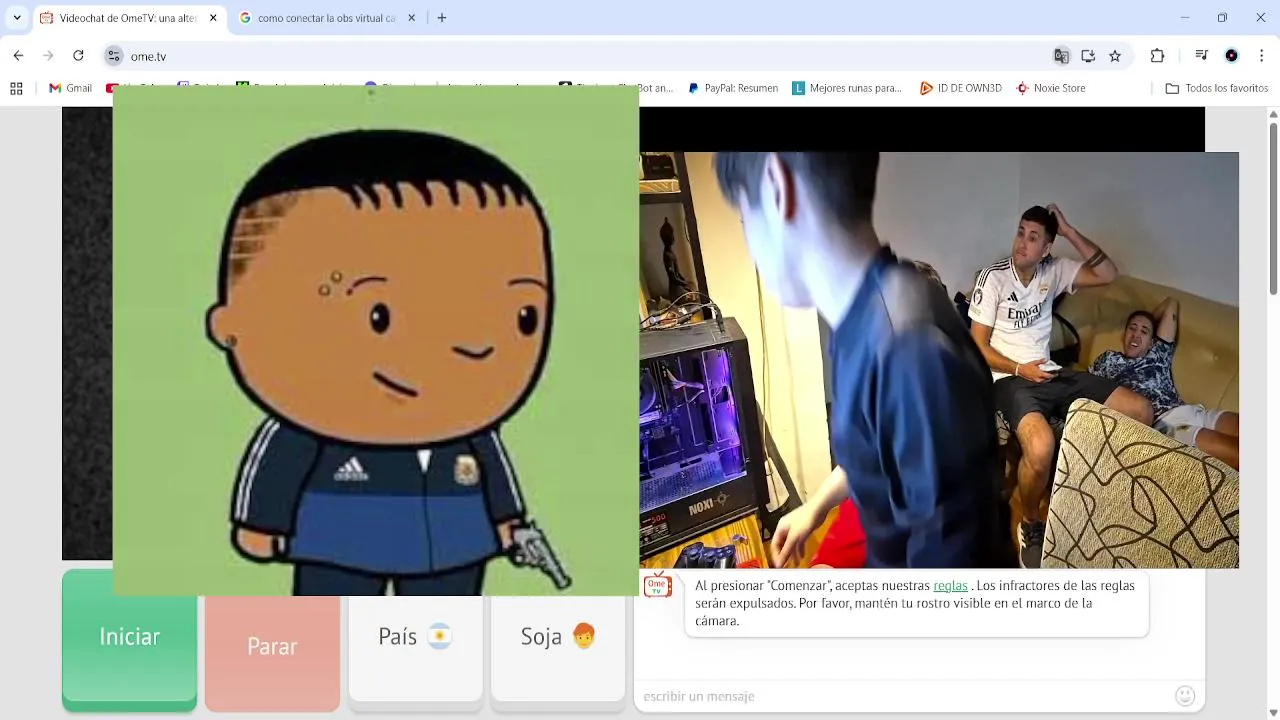Open the Extensions puzzle icon
The height and width of the screenshot is (720, 1280).
[x=1158, y=56]
